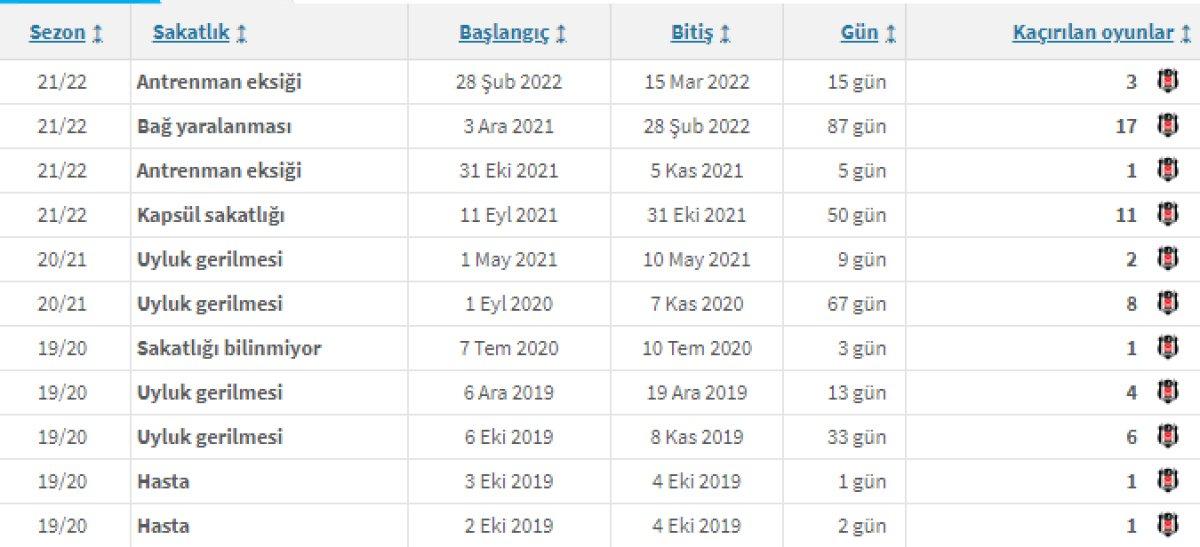Viewport: 1200px width, 547px height.
Task: Select the 87 gün duration cell
Action: tap(856, 126)
